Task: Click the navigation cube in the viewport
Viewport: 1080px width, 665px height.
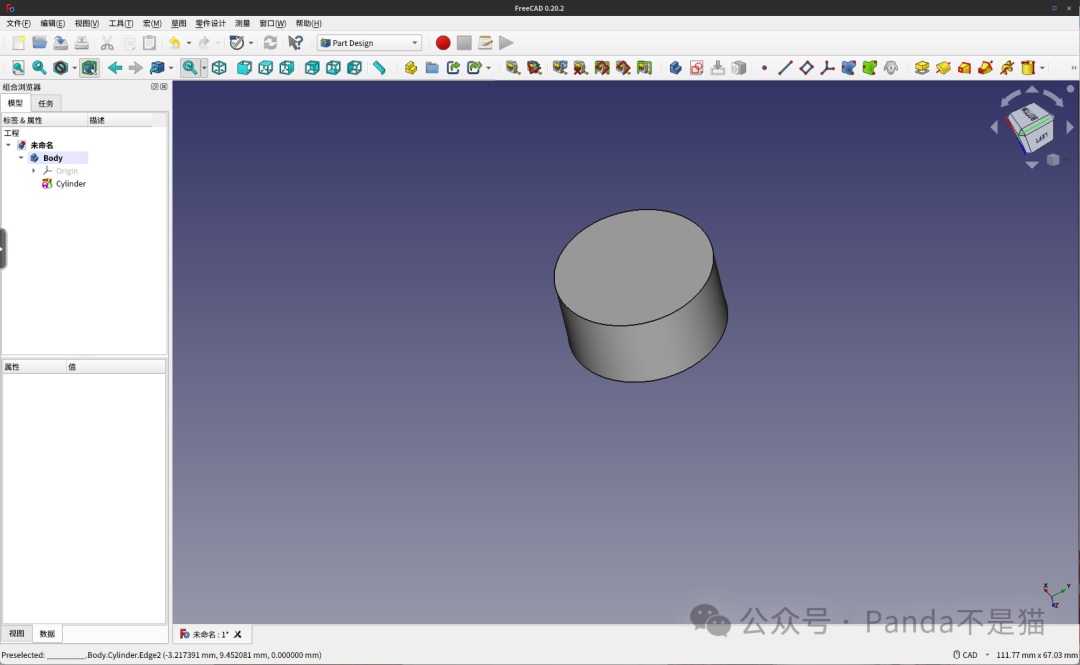Action: 1030,127
